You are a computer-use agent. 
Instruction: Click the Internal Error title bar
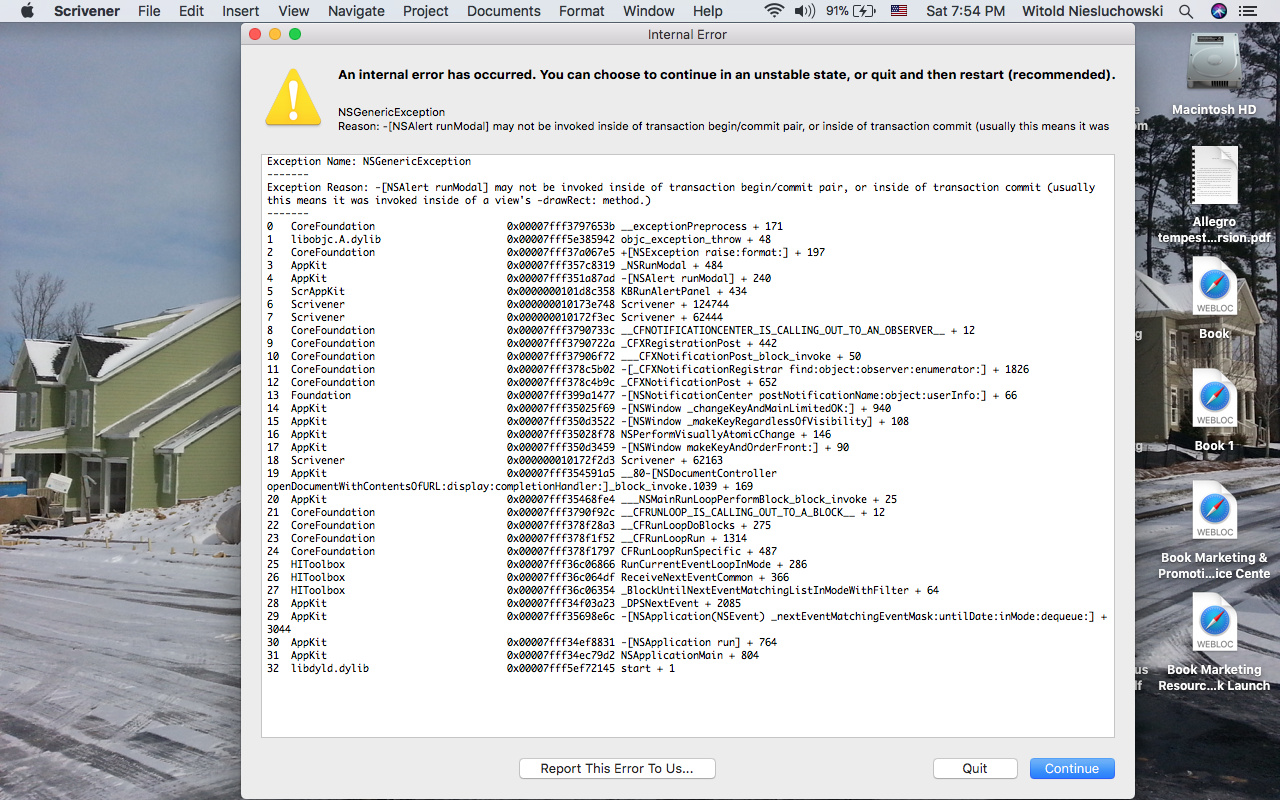[x=688, y=34]
